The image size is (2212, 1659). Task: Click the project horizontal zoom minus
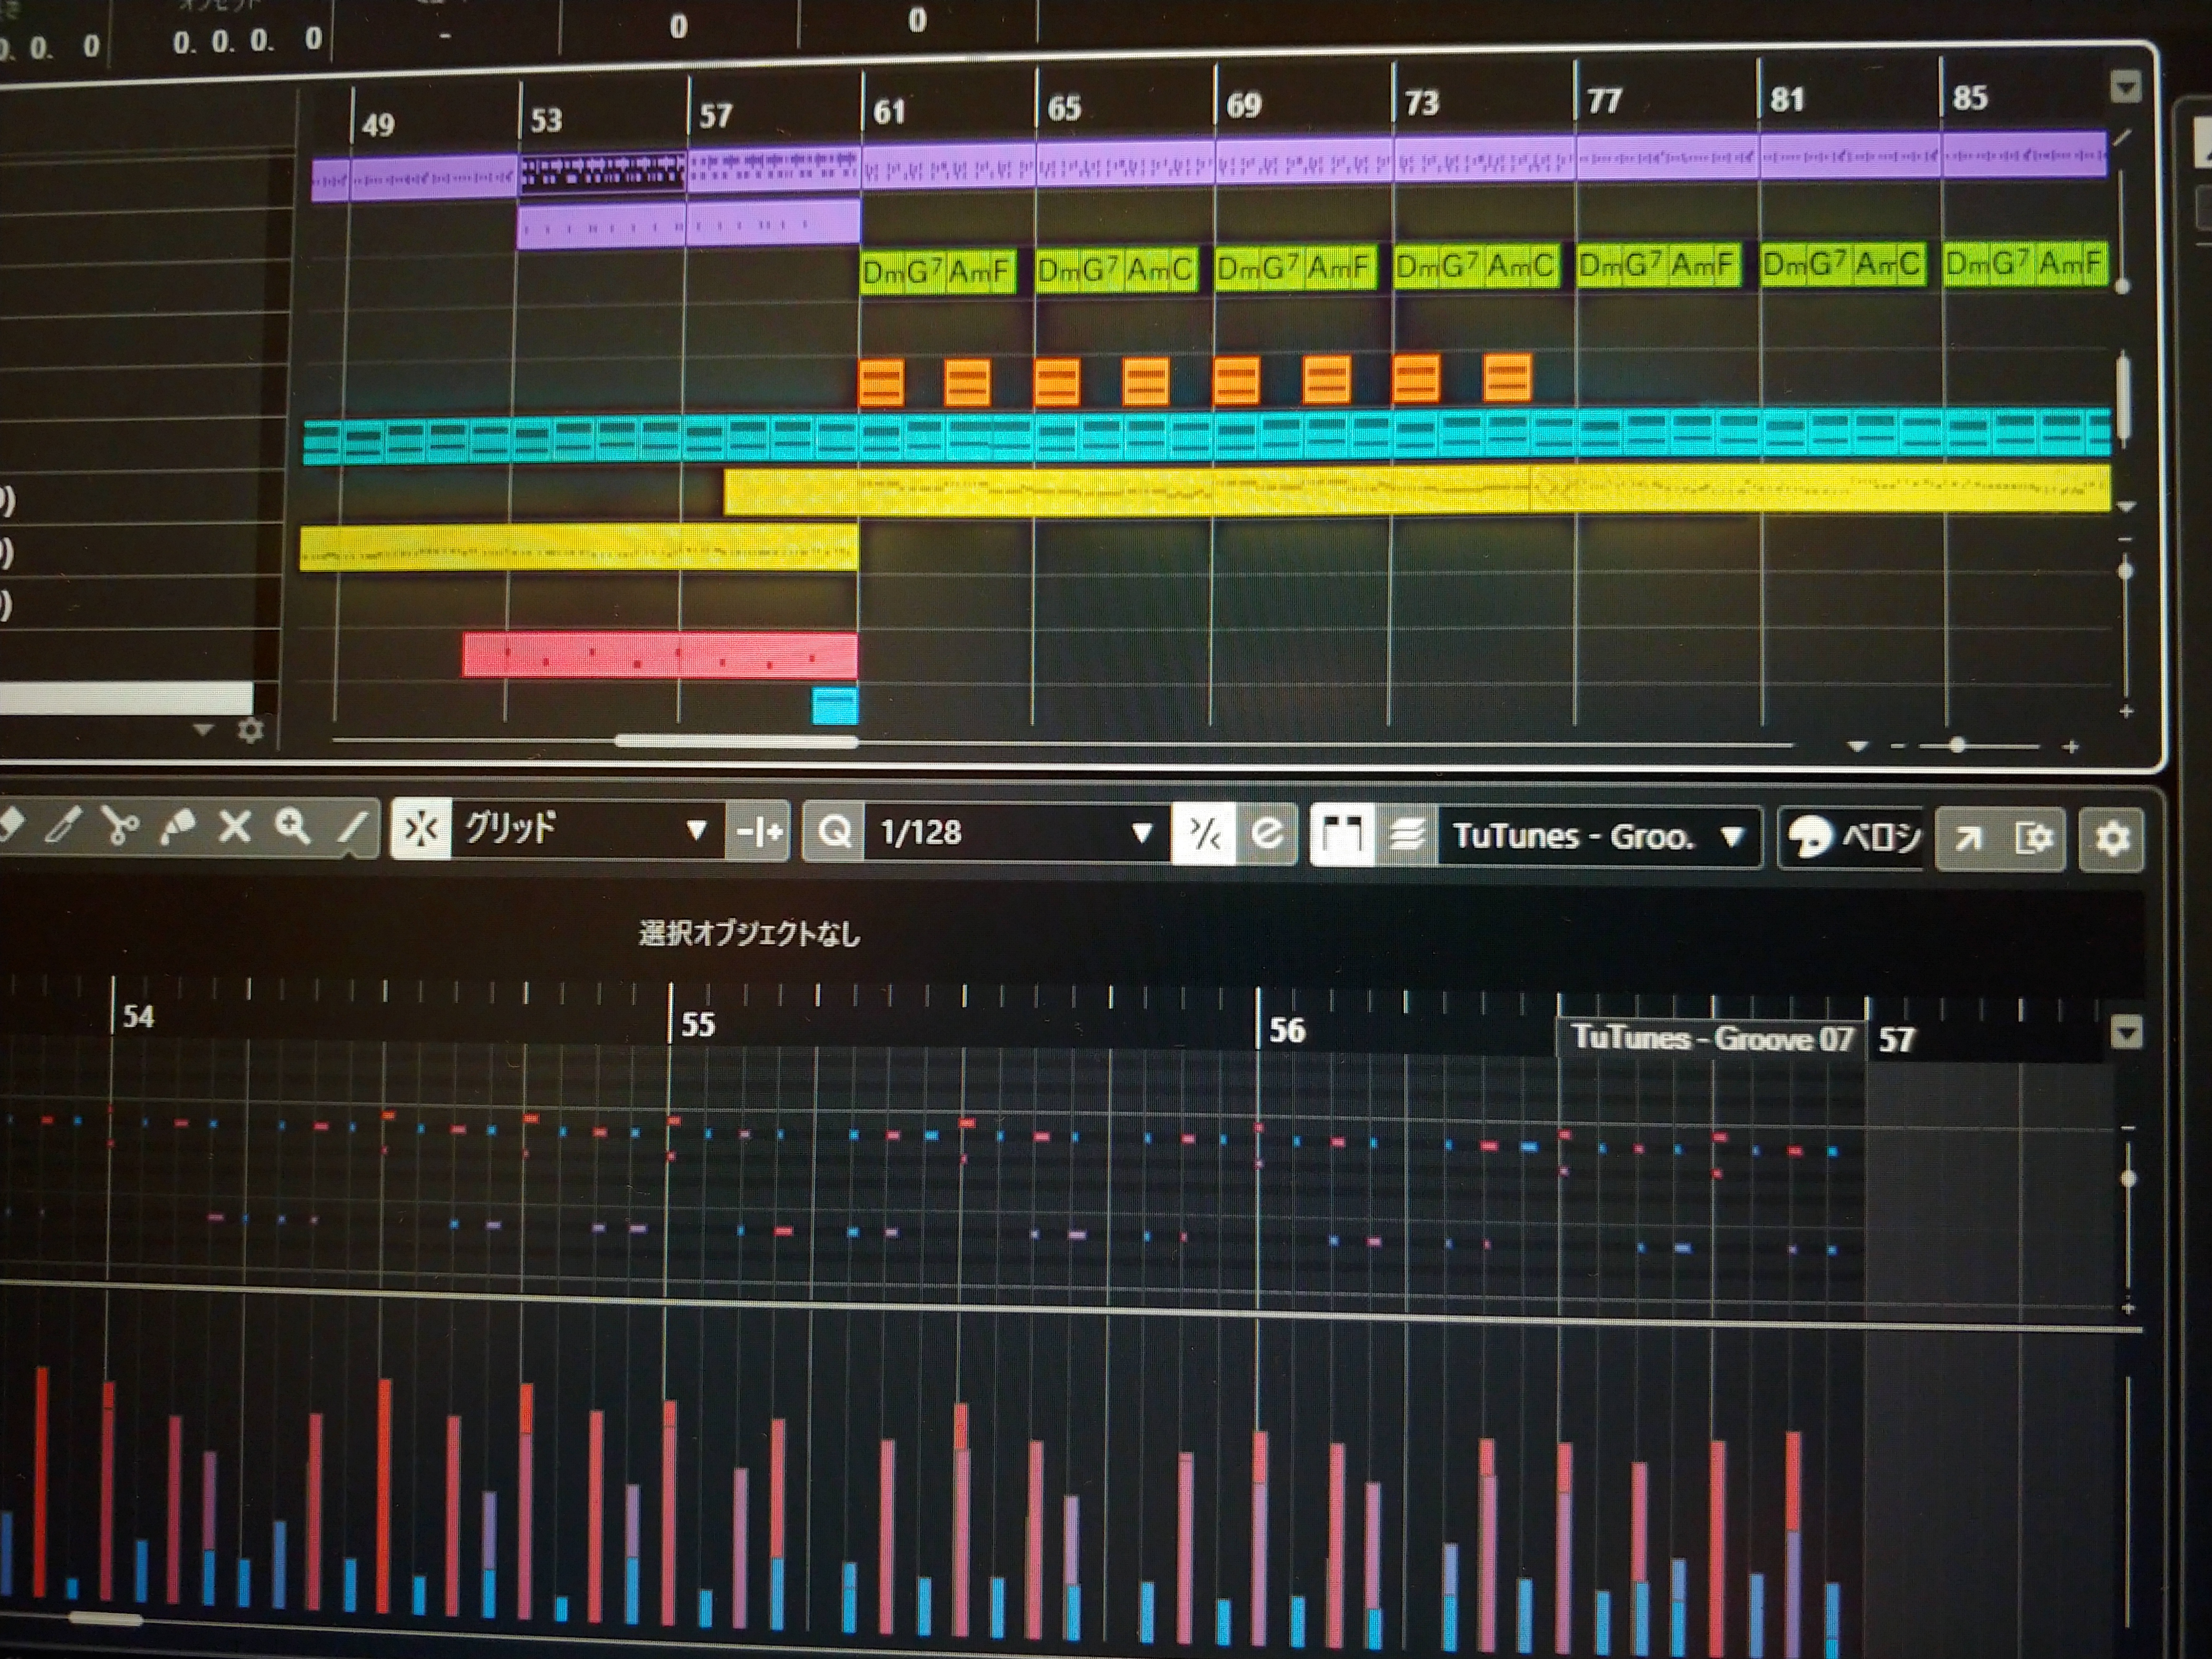(1898, 746)
